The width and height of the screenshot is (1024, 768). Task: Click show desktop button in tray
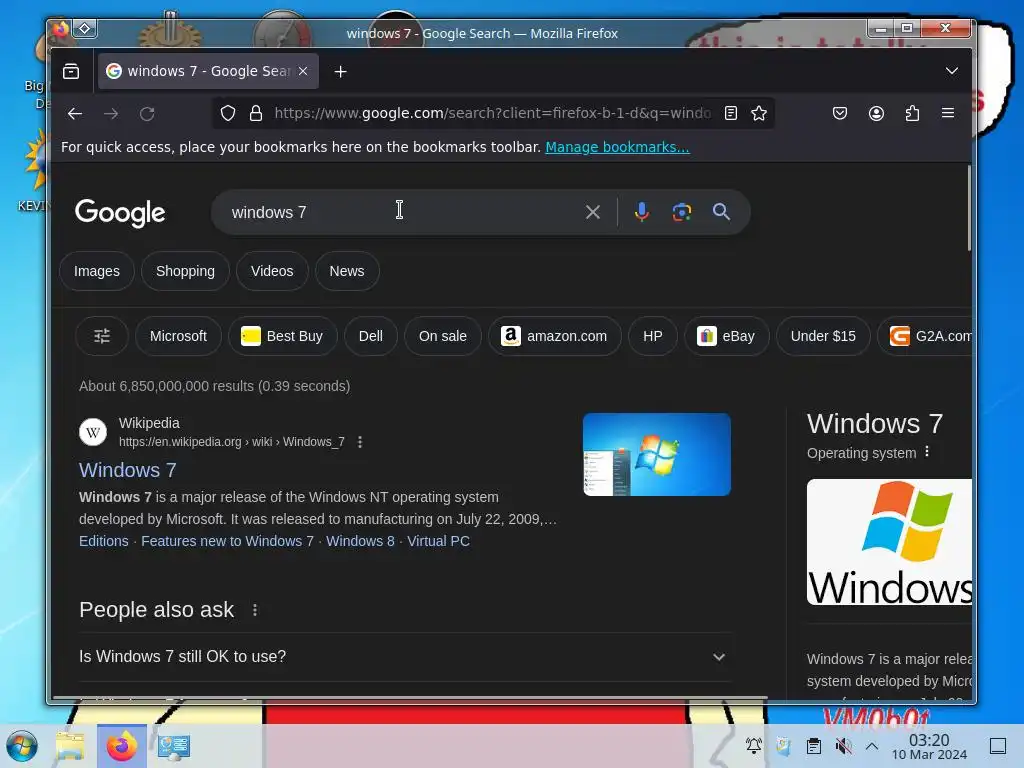pos(998,746)
